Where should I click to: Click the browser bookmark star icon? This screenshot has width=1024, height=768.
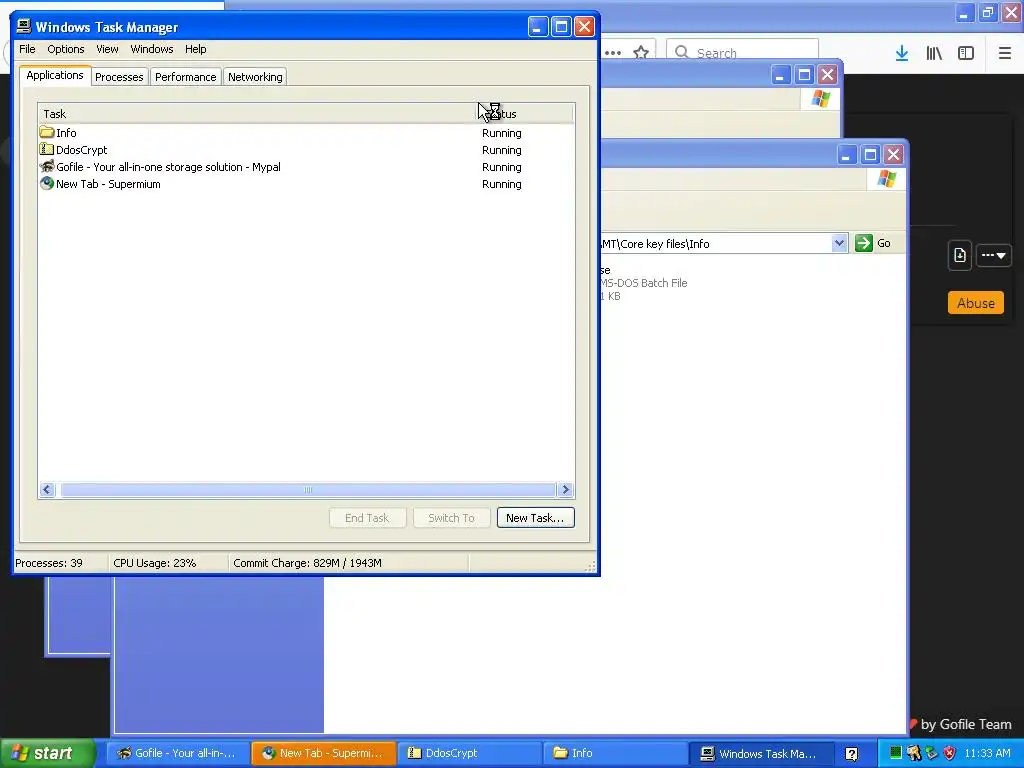click(x=641, y=53)
